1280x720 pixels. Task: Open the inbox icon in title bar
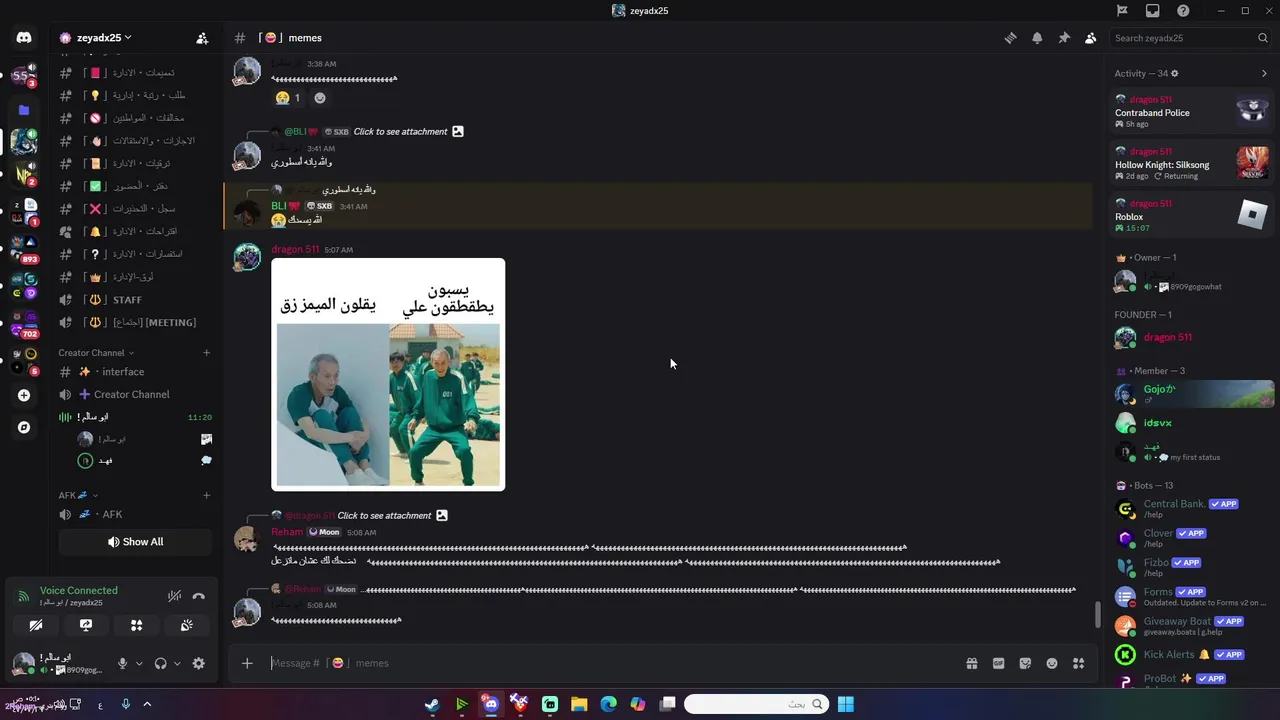pos(1153,10)
